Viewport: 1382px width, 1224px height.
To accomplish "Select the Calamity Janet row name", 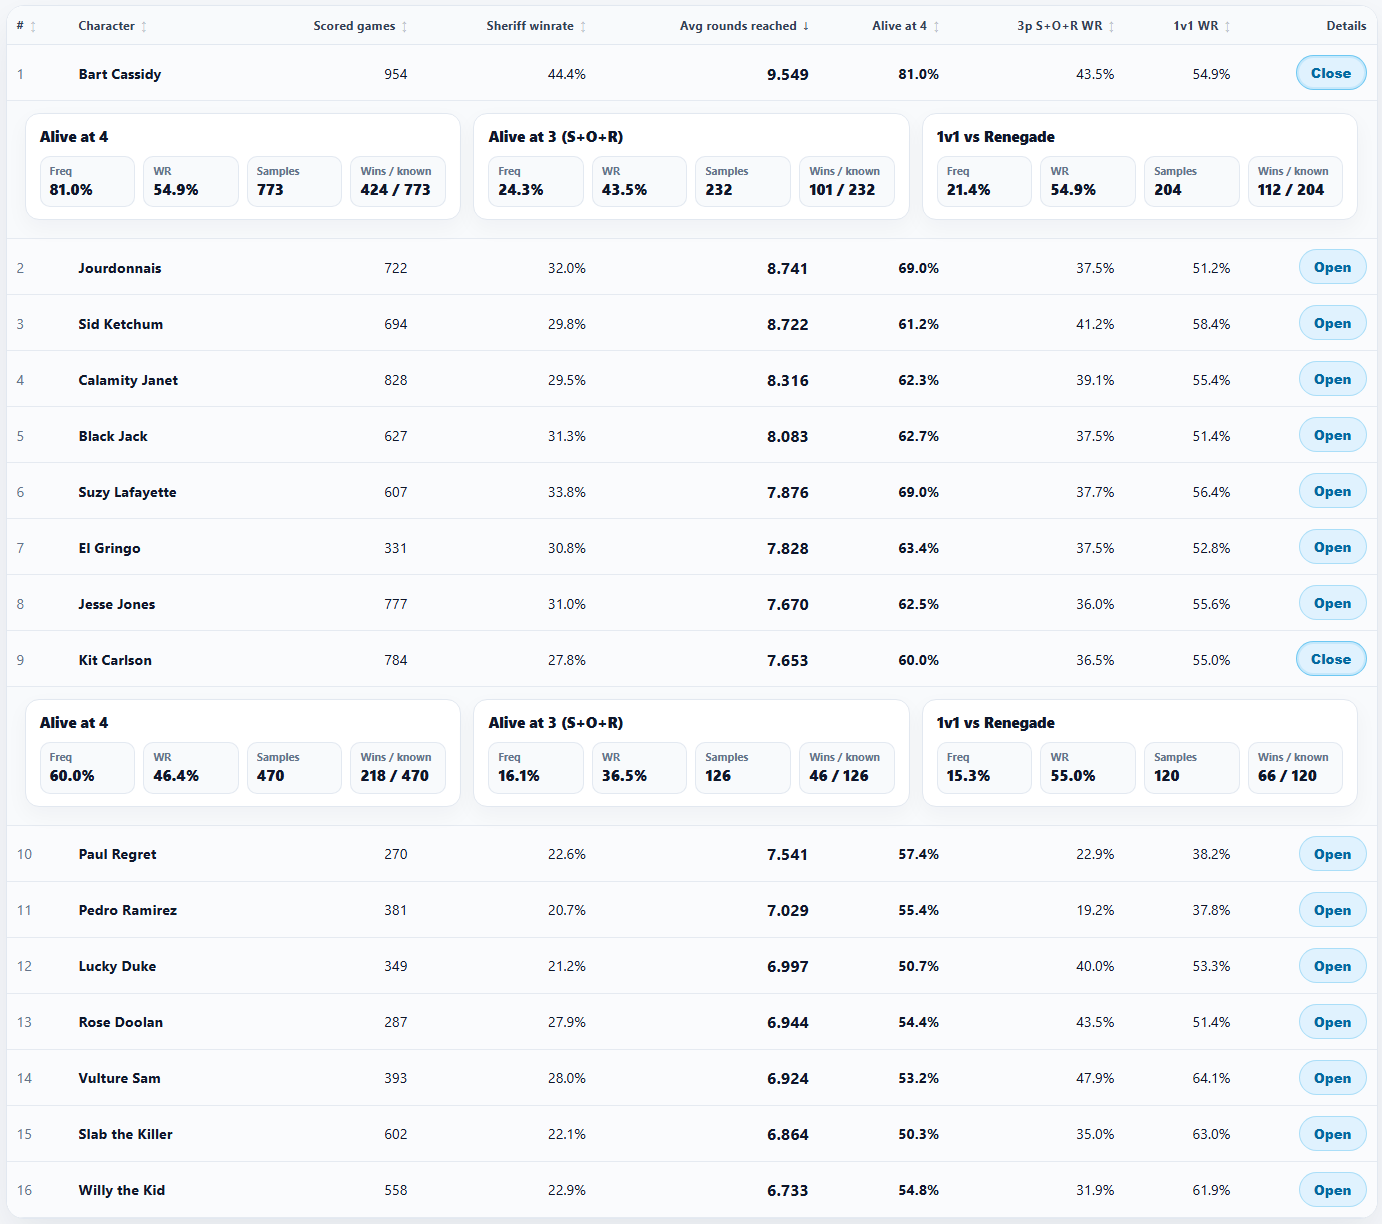I will 128,380.
